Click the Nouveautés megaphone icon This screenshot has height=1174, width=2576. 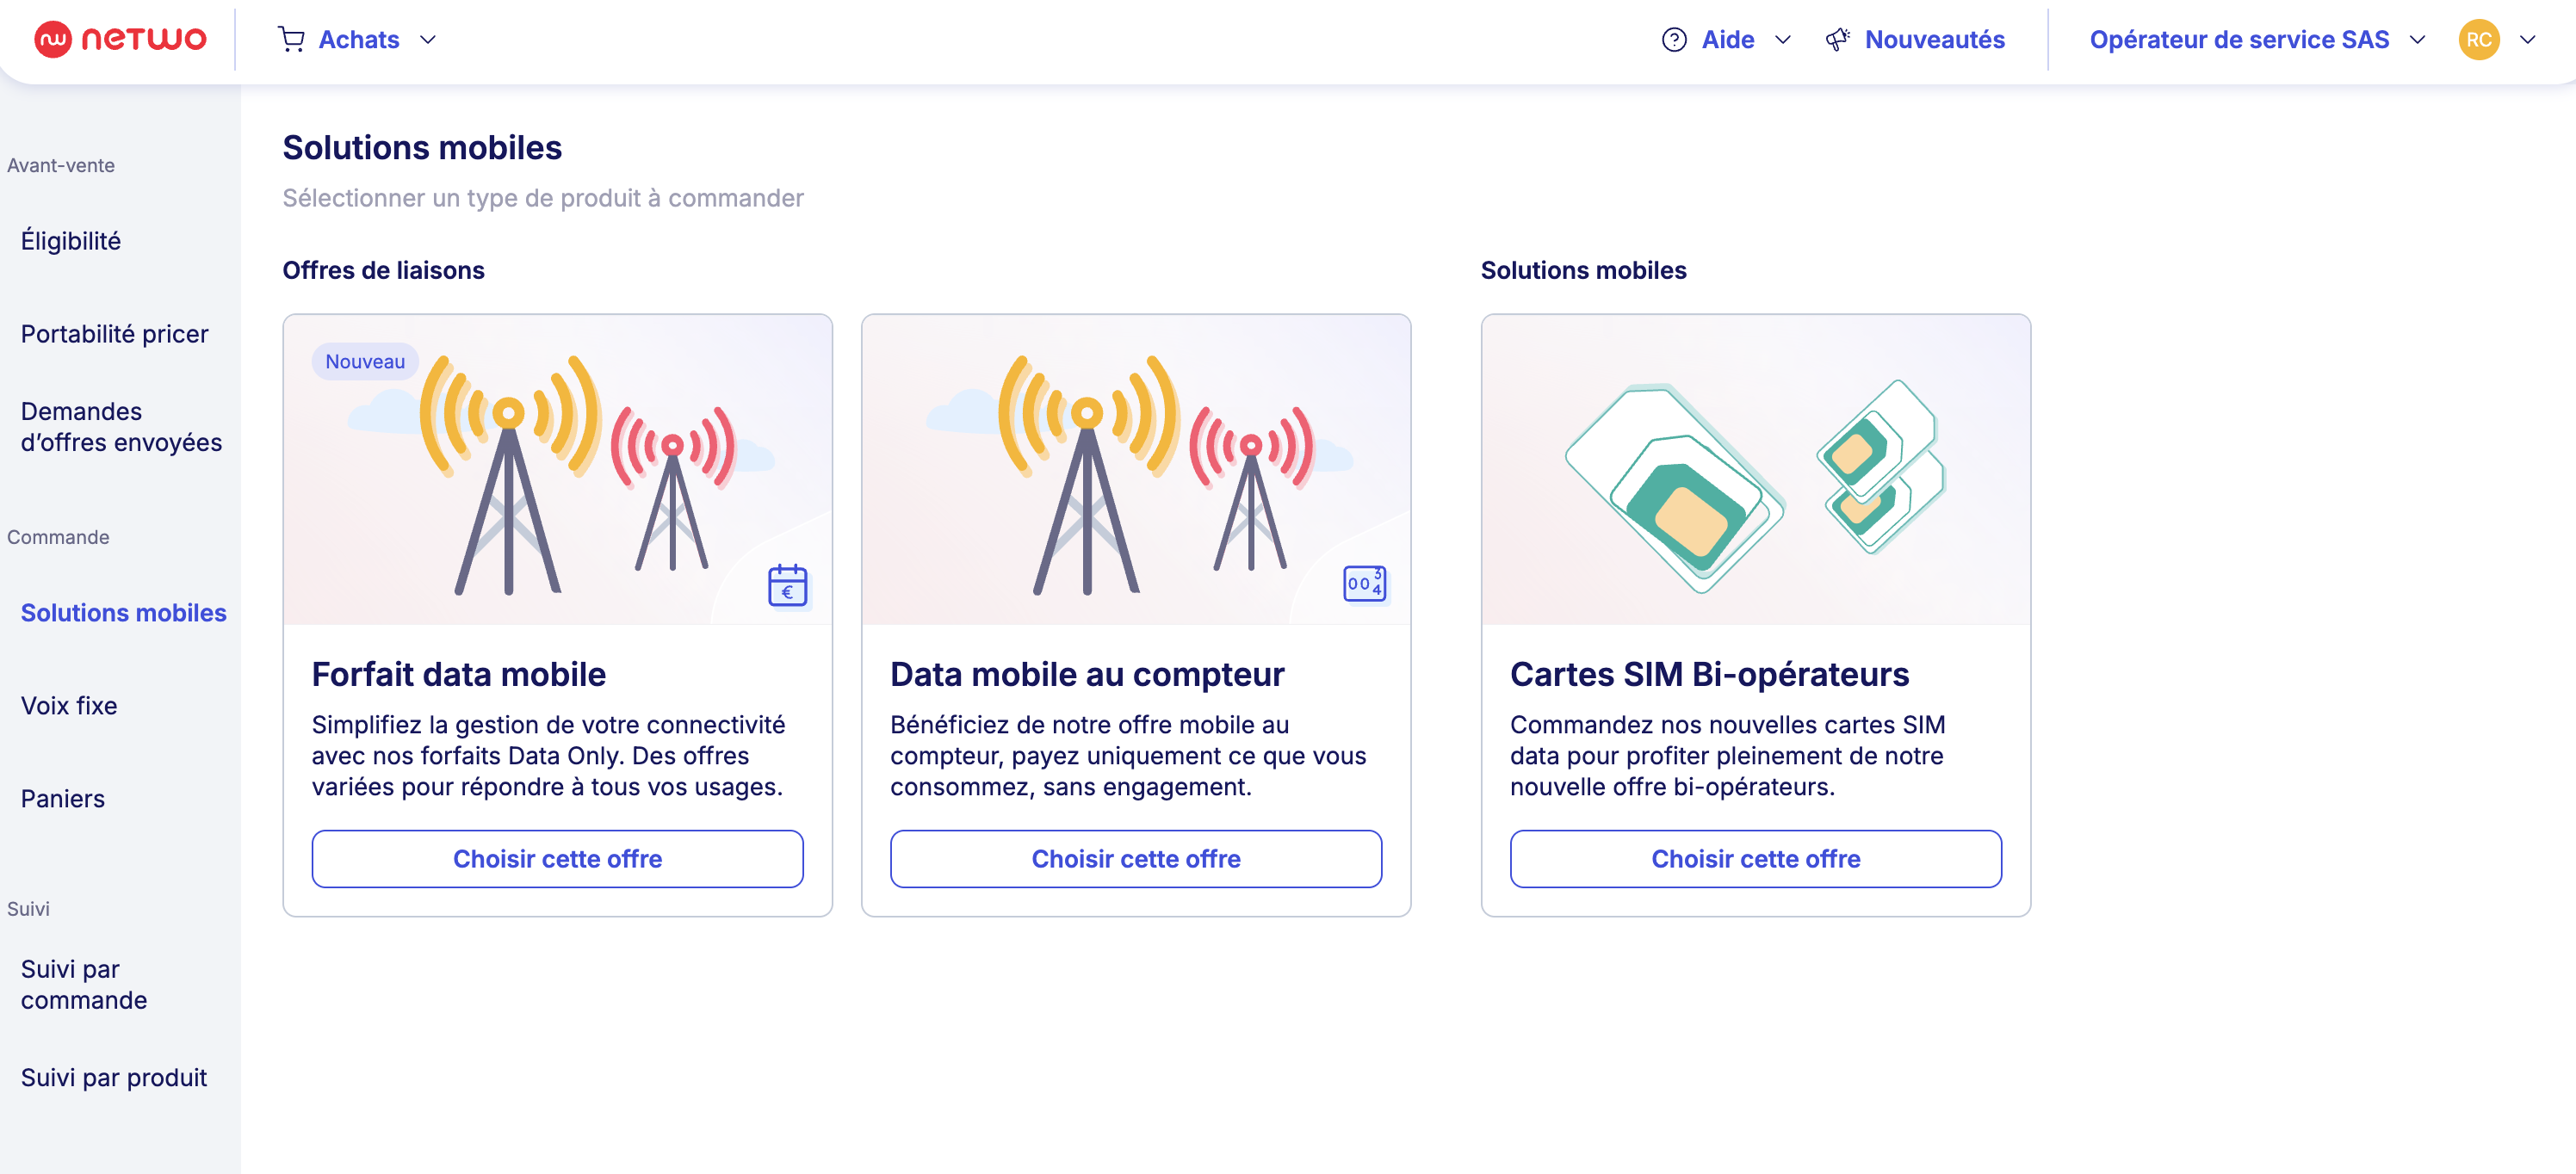pyautogui.click(x=1837, y=39)
